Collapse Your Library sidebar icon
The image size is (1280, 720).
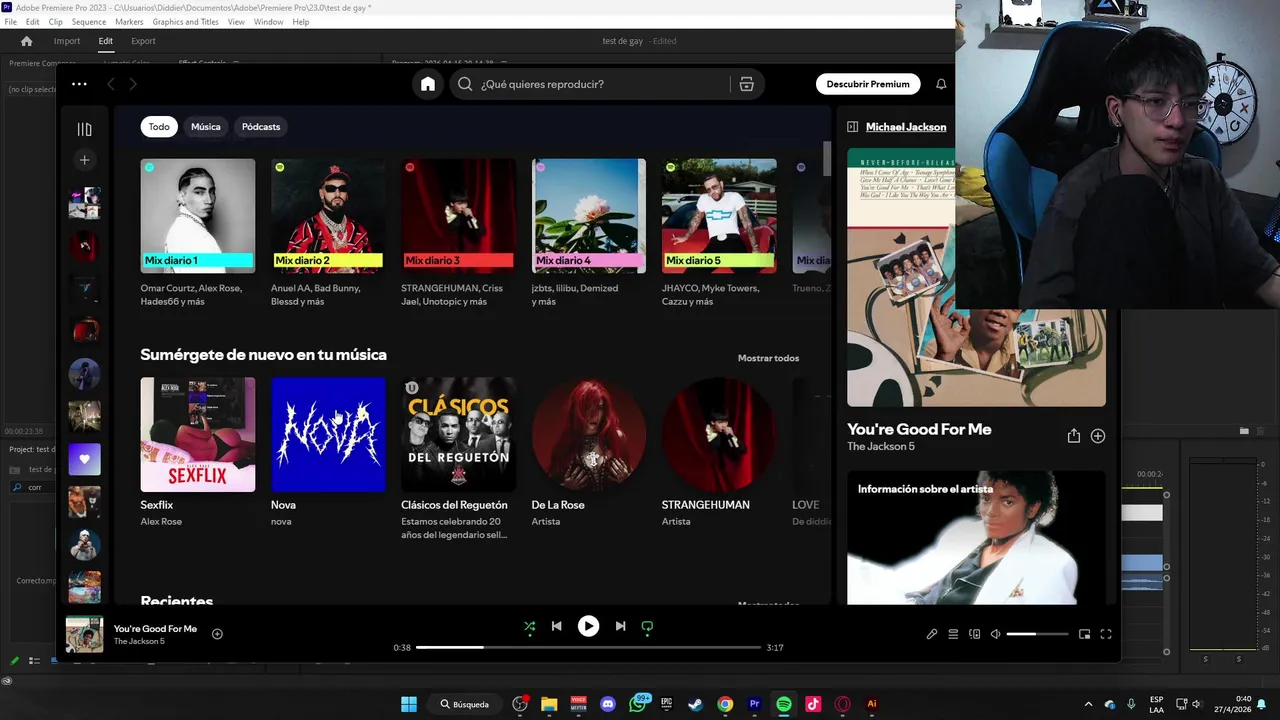(84, 129)
